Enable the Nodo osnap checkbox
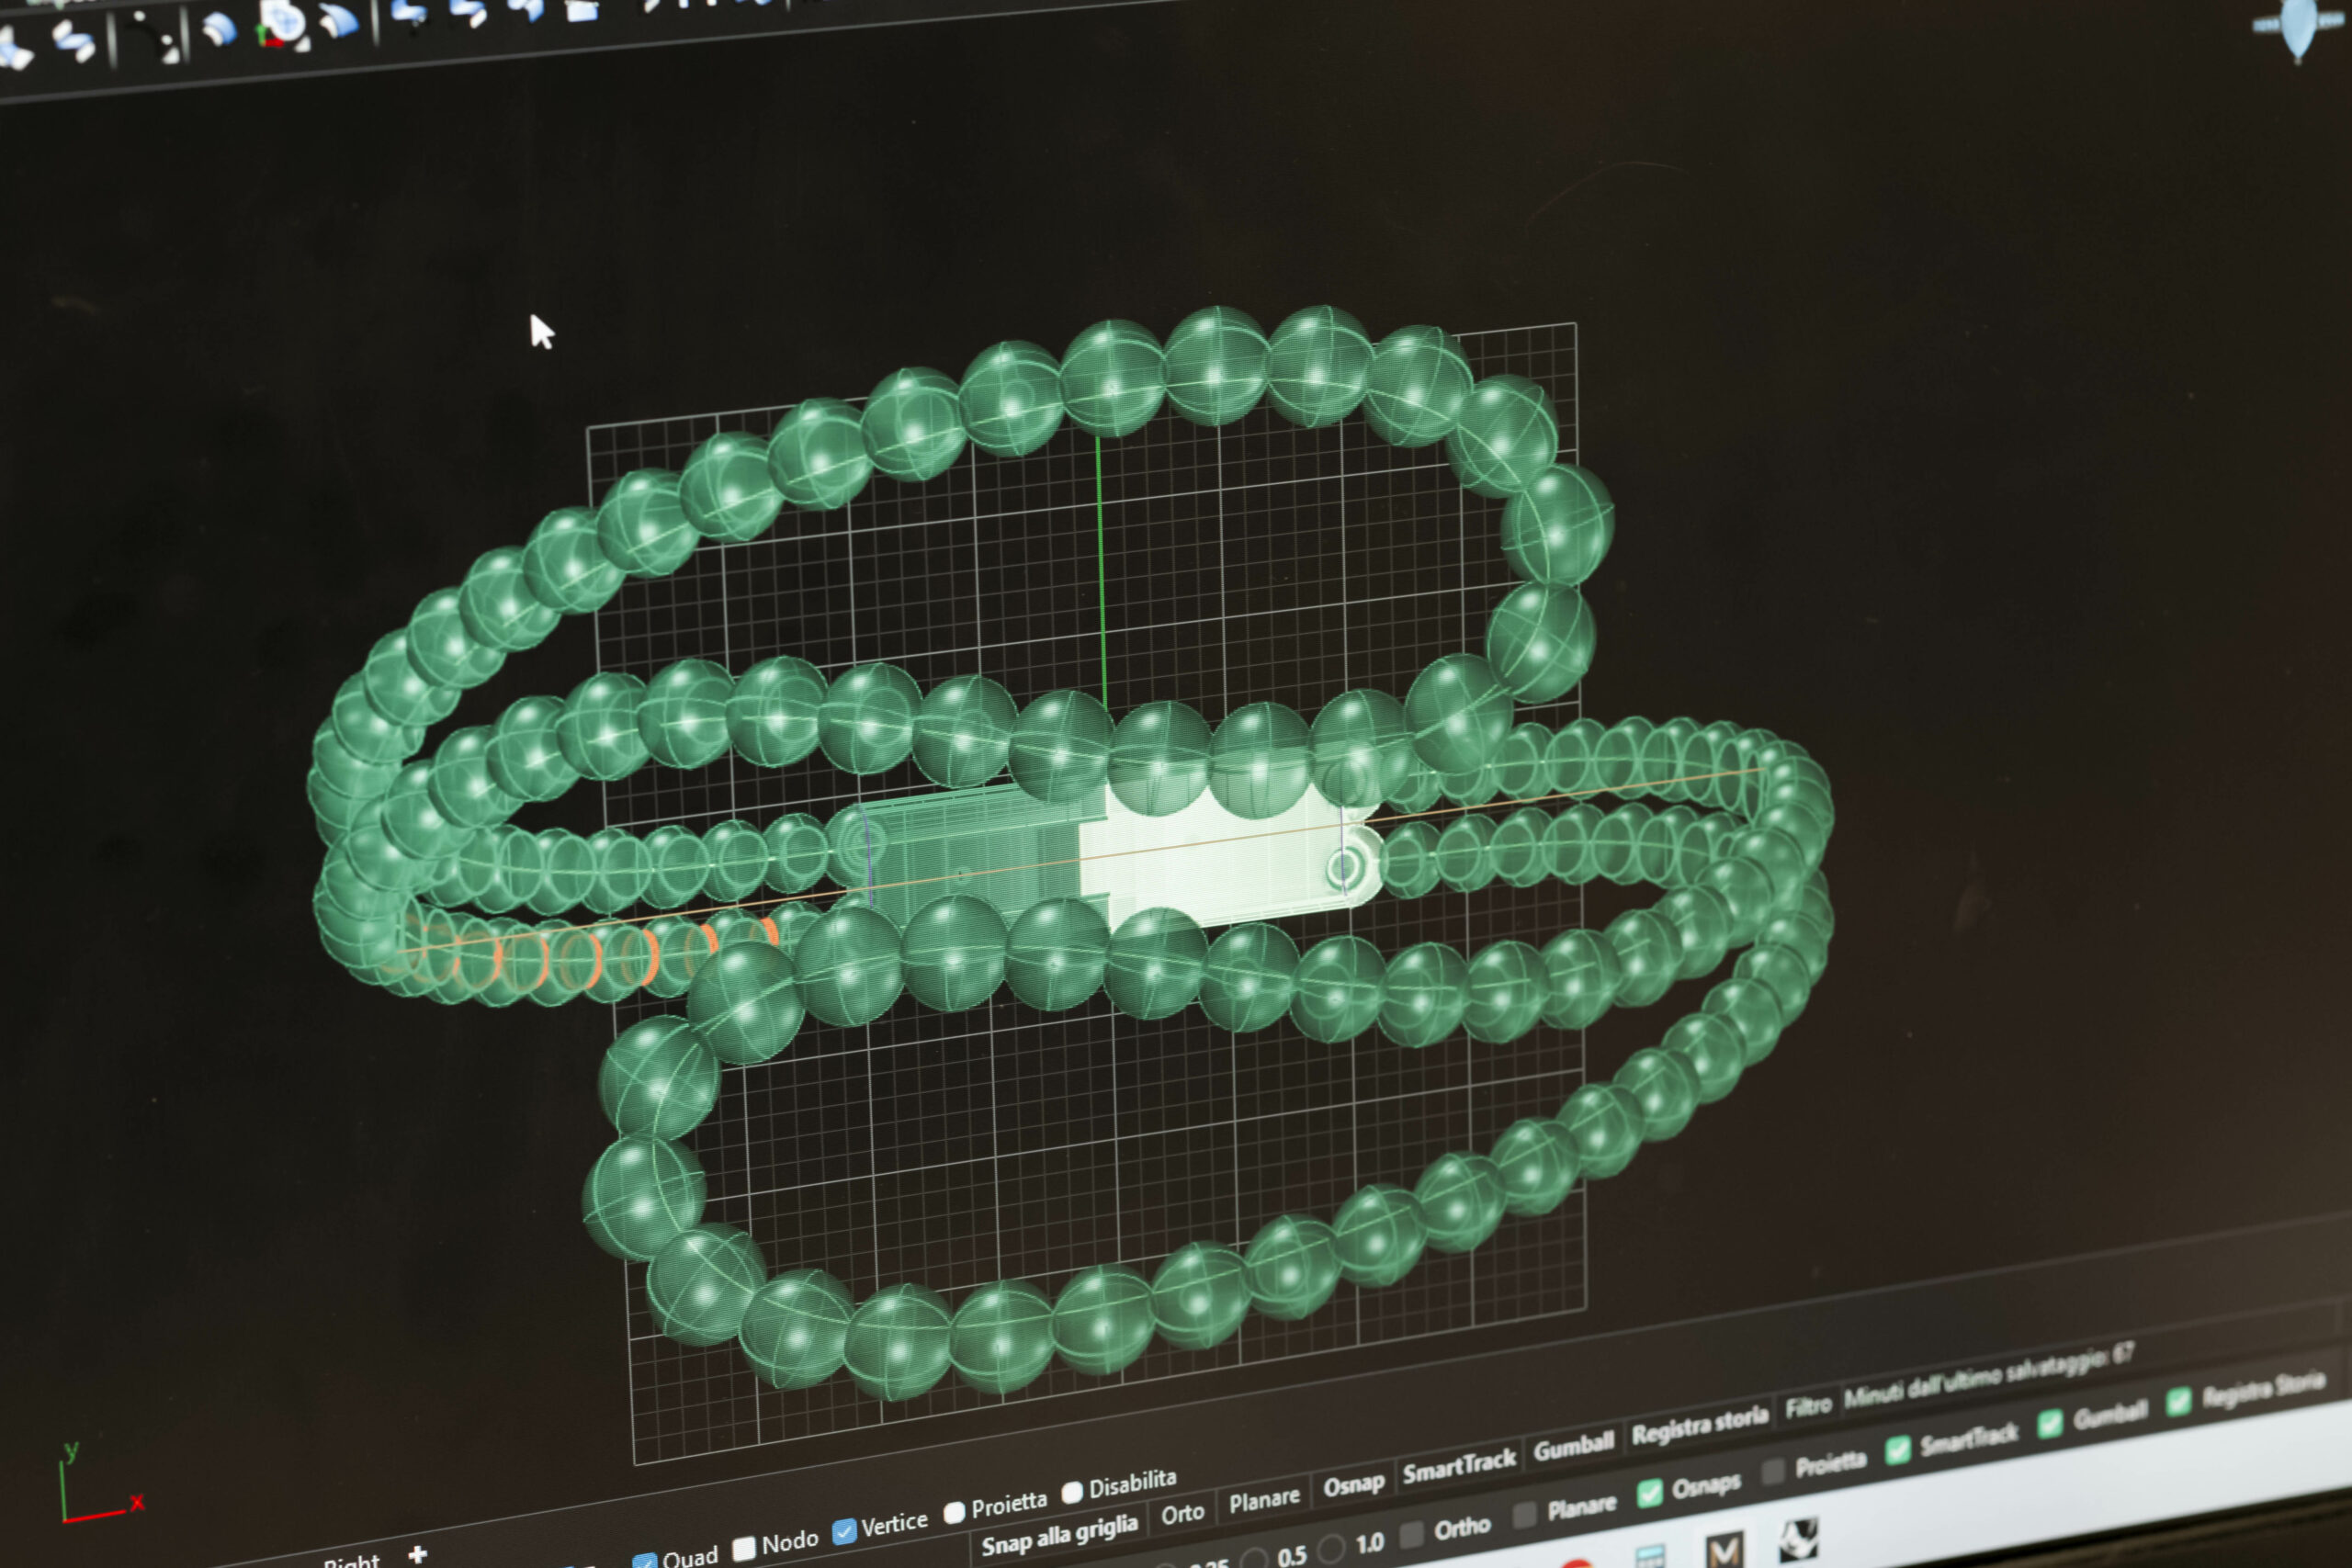 (x=744, y=1548)
